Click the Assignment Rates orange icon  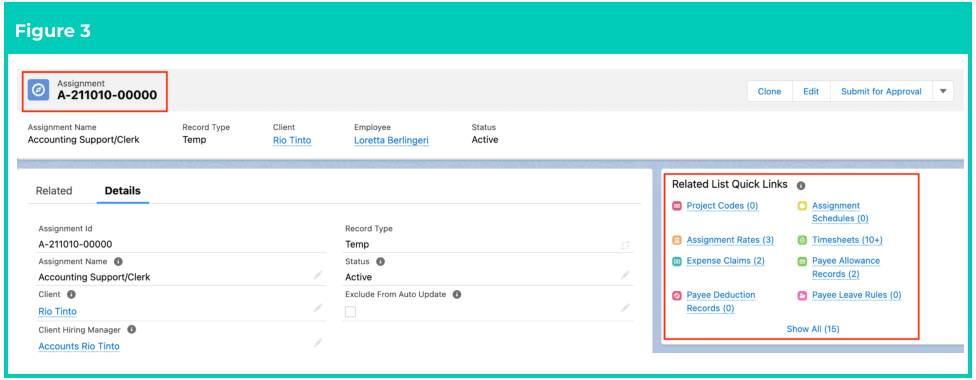[x=677, y=240]
